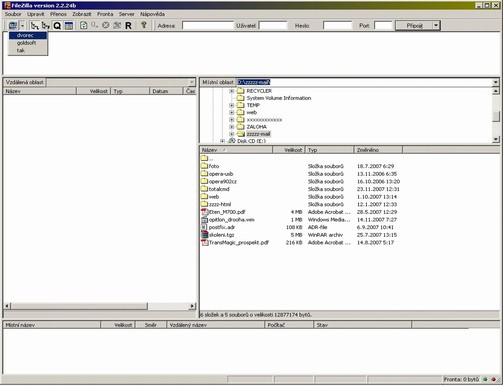The height and width of the screenshot is (386, 503).
Task: Click the Připojit button
Action: tap(414, 26)
